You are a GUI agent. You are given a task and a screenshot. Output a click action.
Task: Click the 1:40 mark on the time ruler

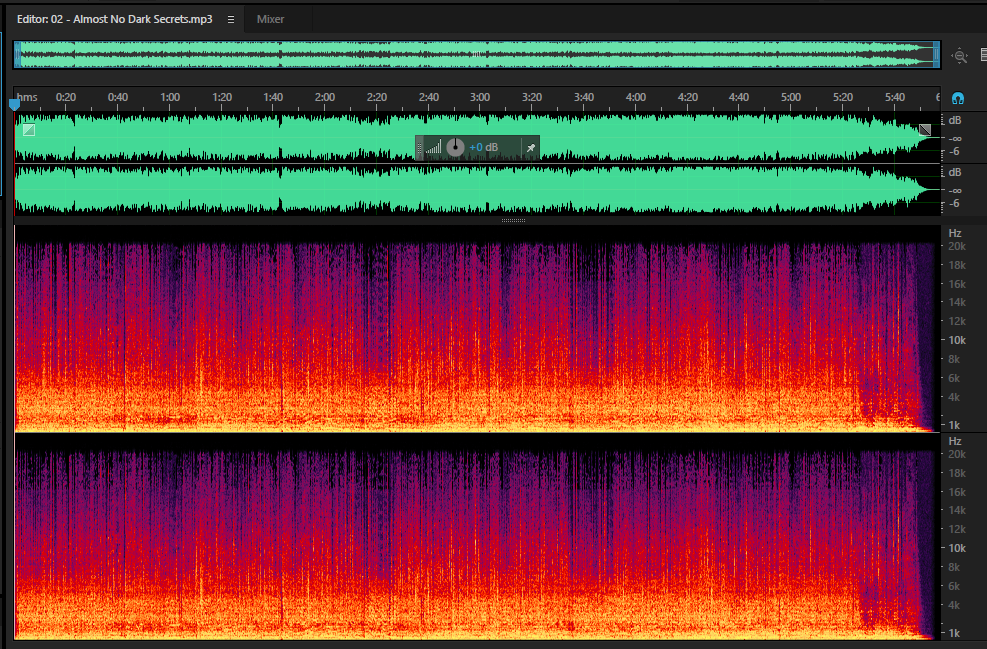click(x=273, y=97)
